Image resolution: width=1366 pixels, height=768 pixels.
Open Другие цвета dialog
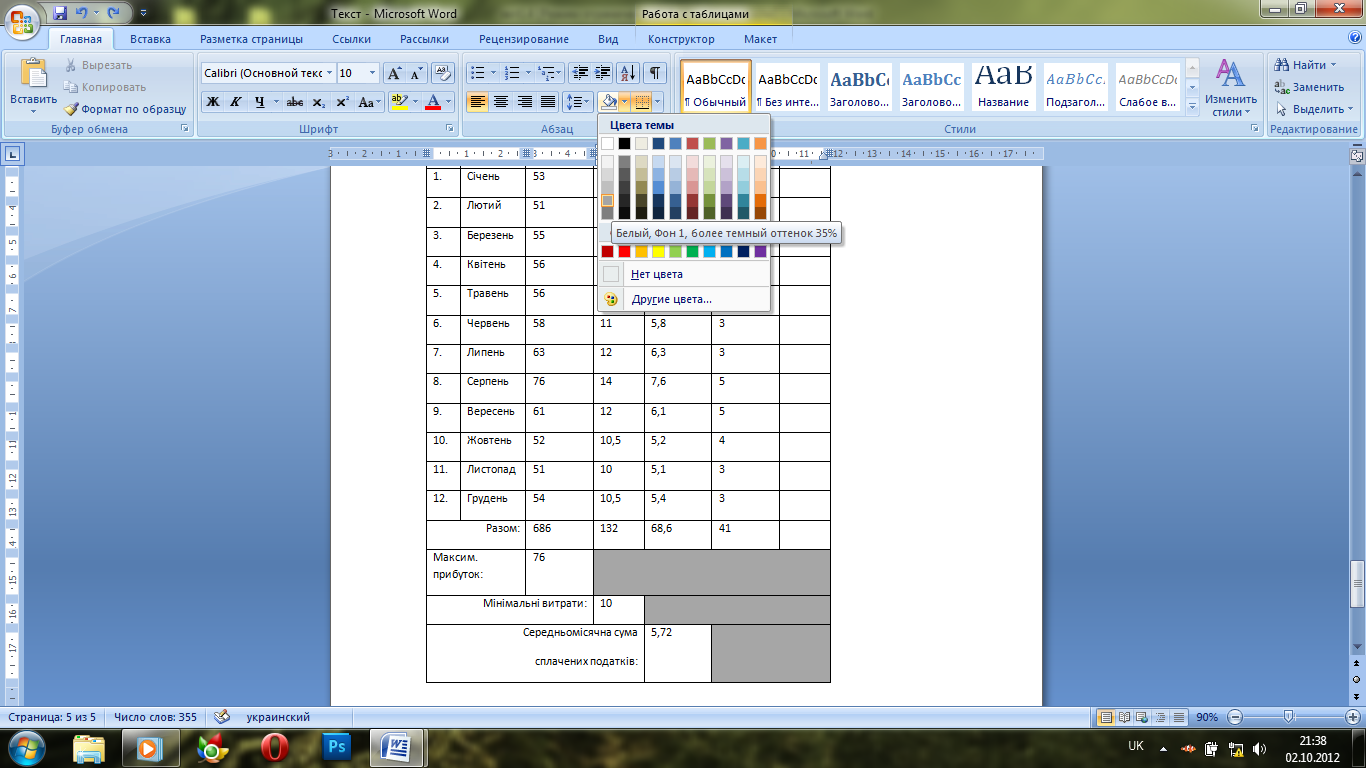[684, 299]
